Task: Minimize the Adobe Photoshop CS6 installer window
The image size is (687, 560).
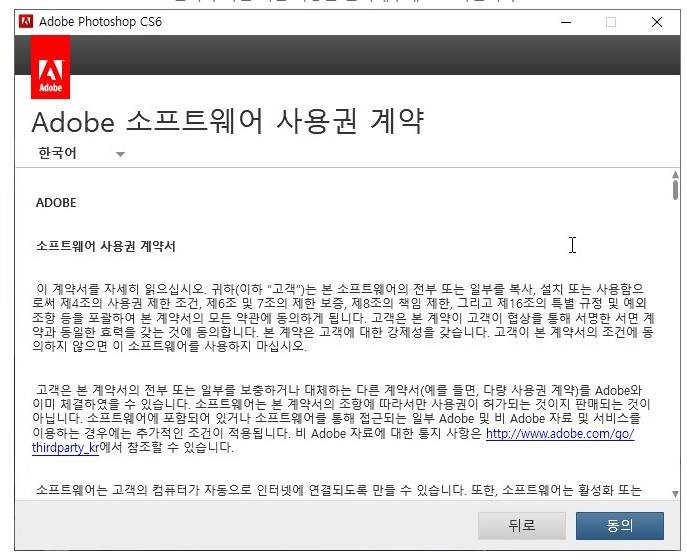Action: point(566,22)
